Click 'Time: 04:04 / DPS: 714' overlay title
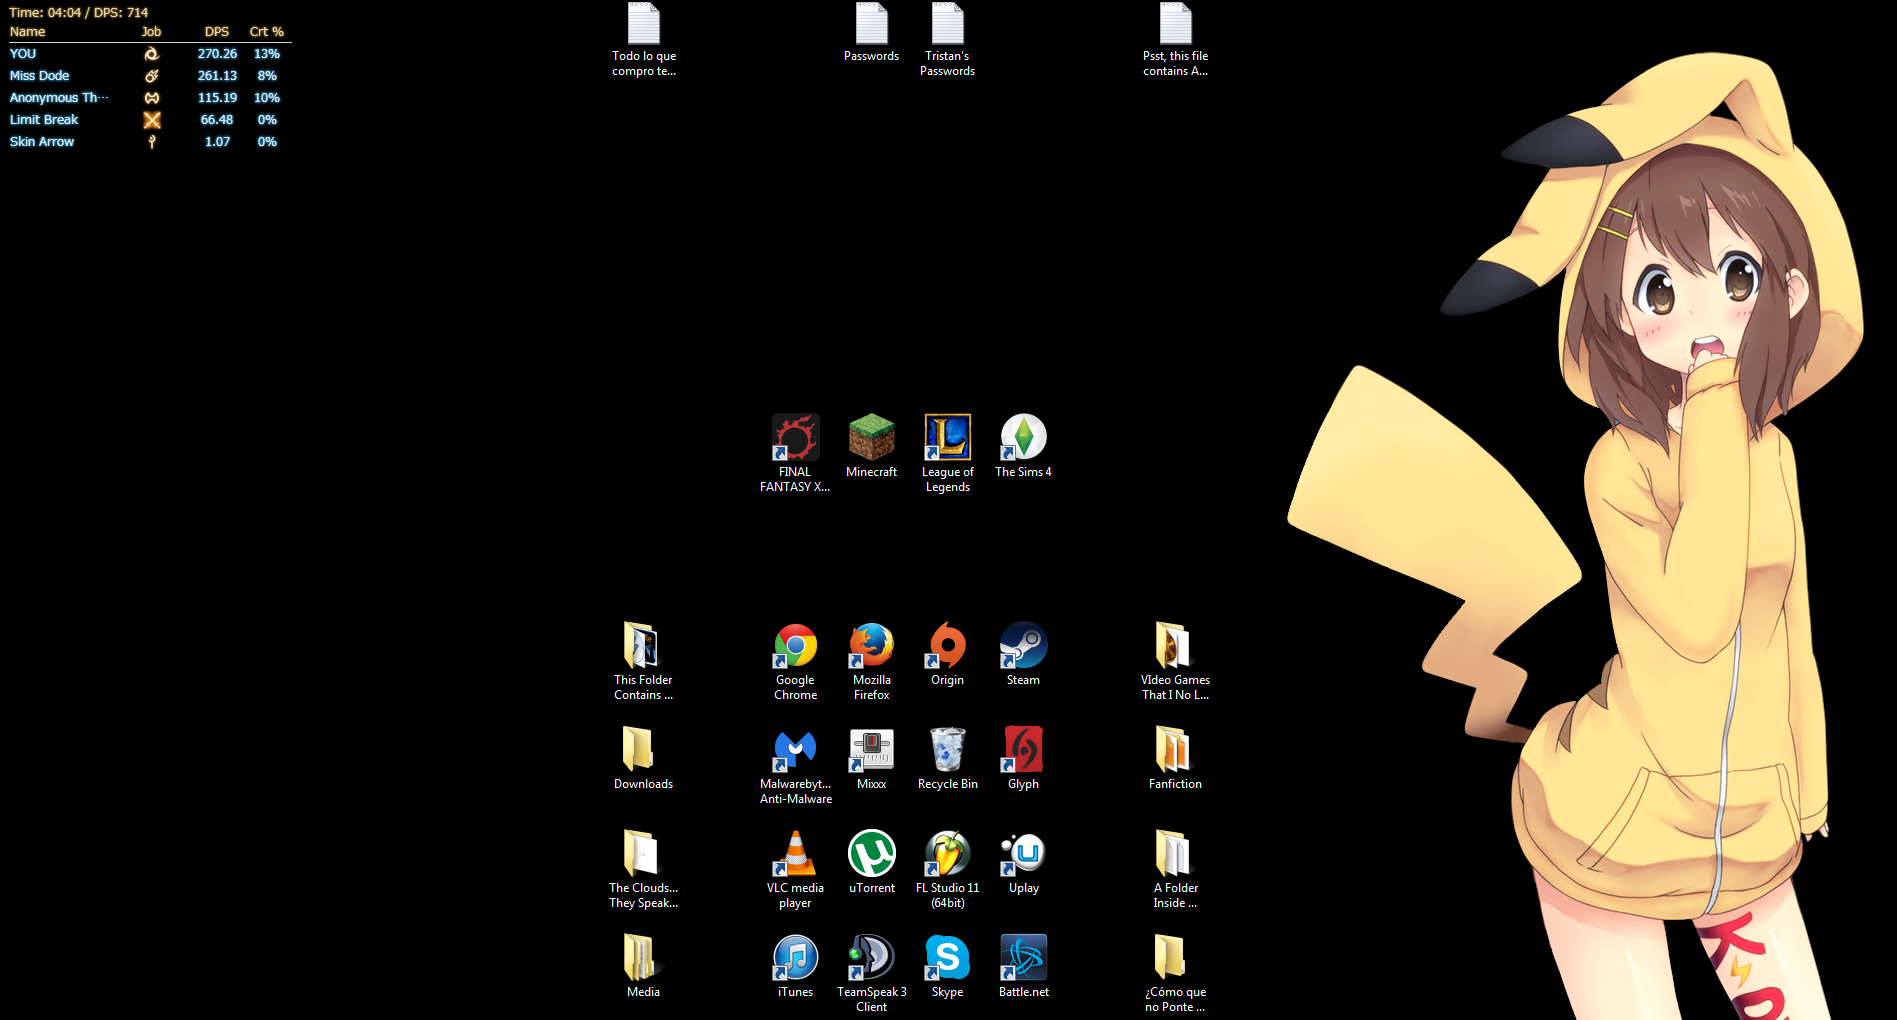This screenshot has width=1897, height=1020. [x=78, y=13]
